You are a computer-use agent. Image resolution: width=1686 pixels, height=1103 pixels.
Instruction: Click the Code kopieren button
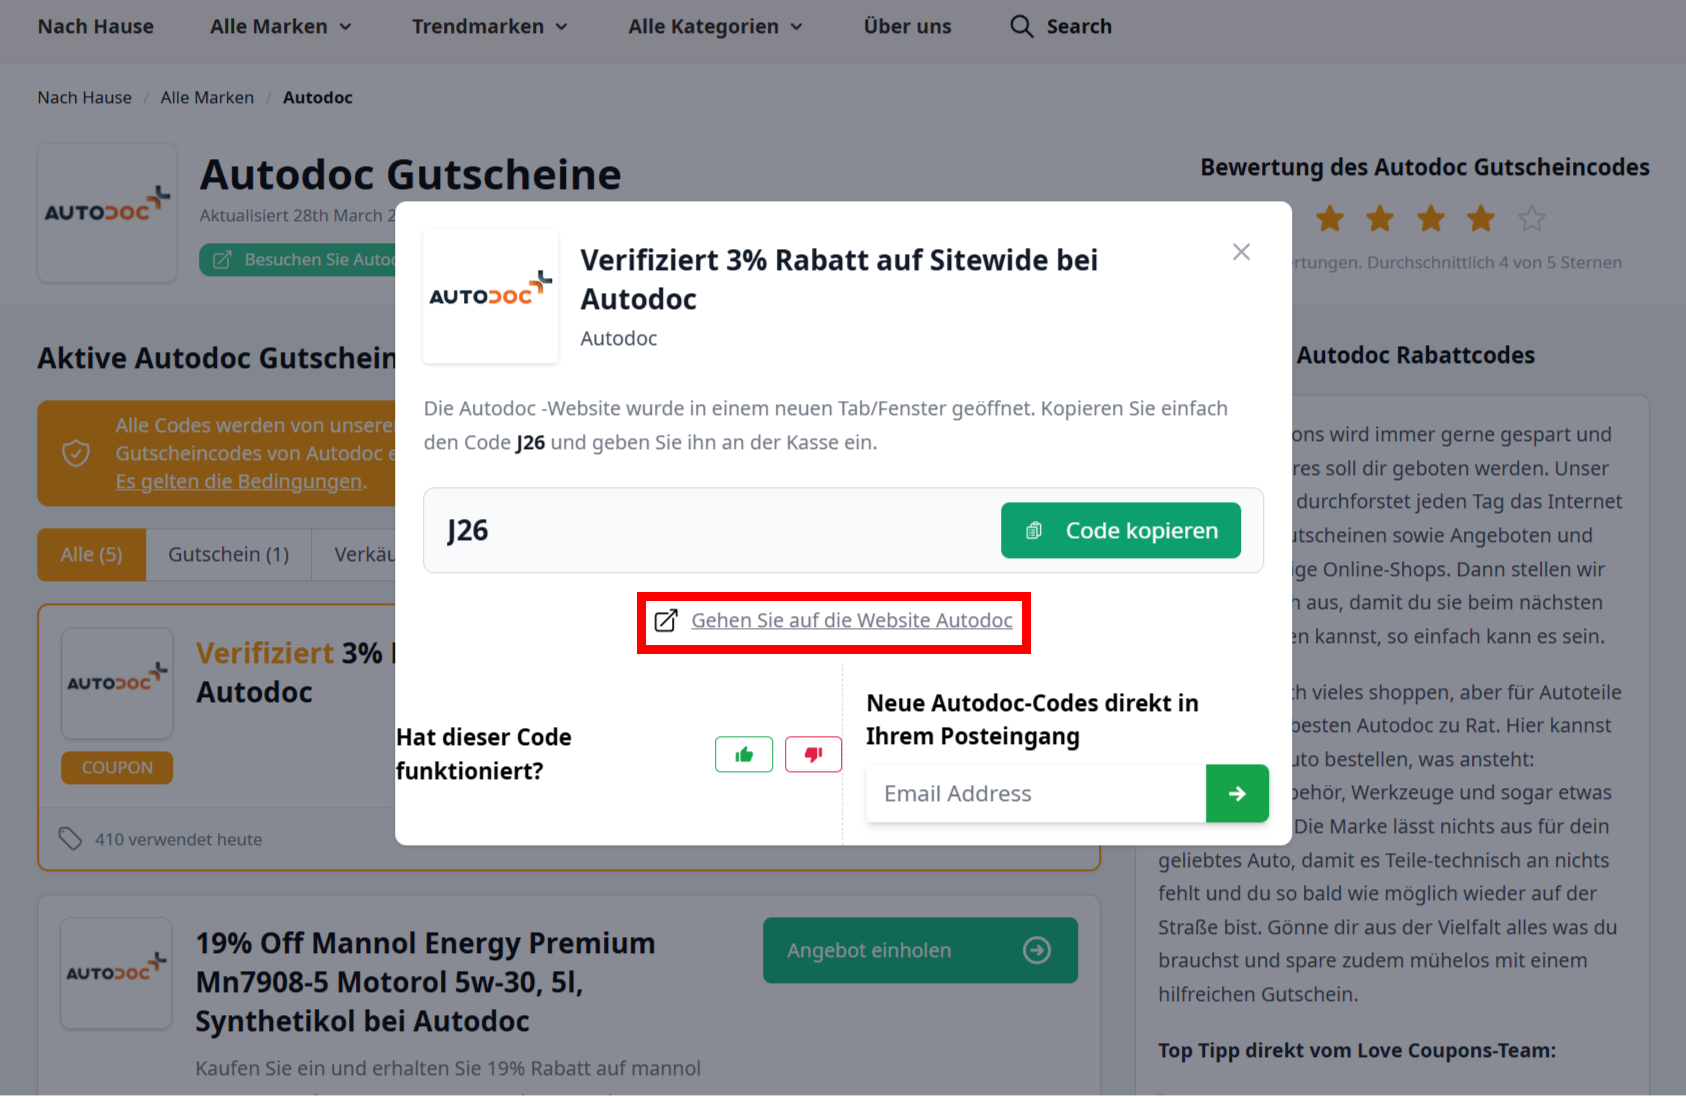[1121, 530]
